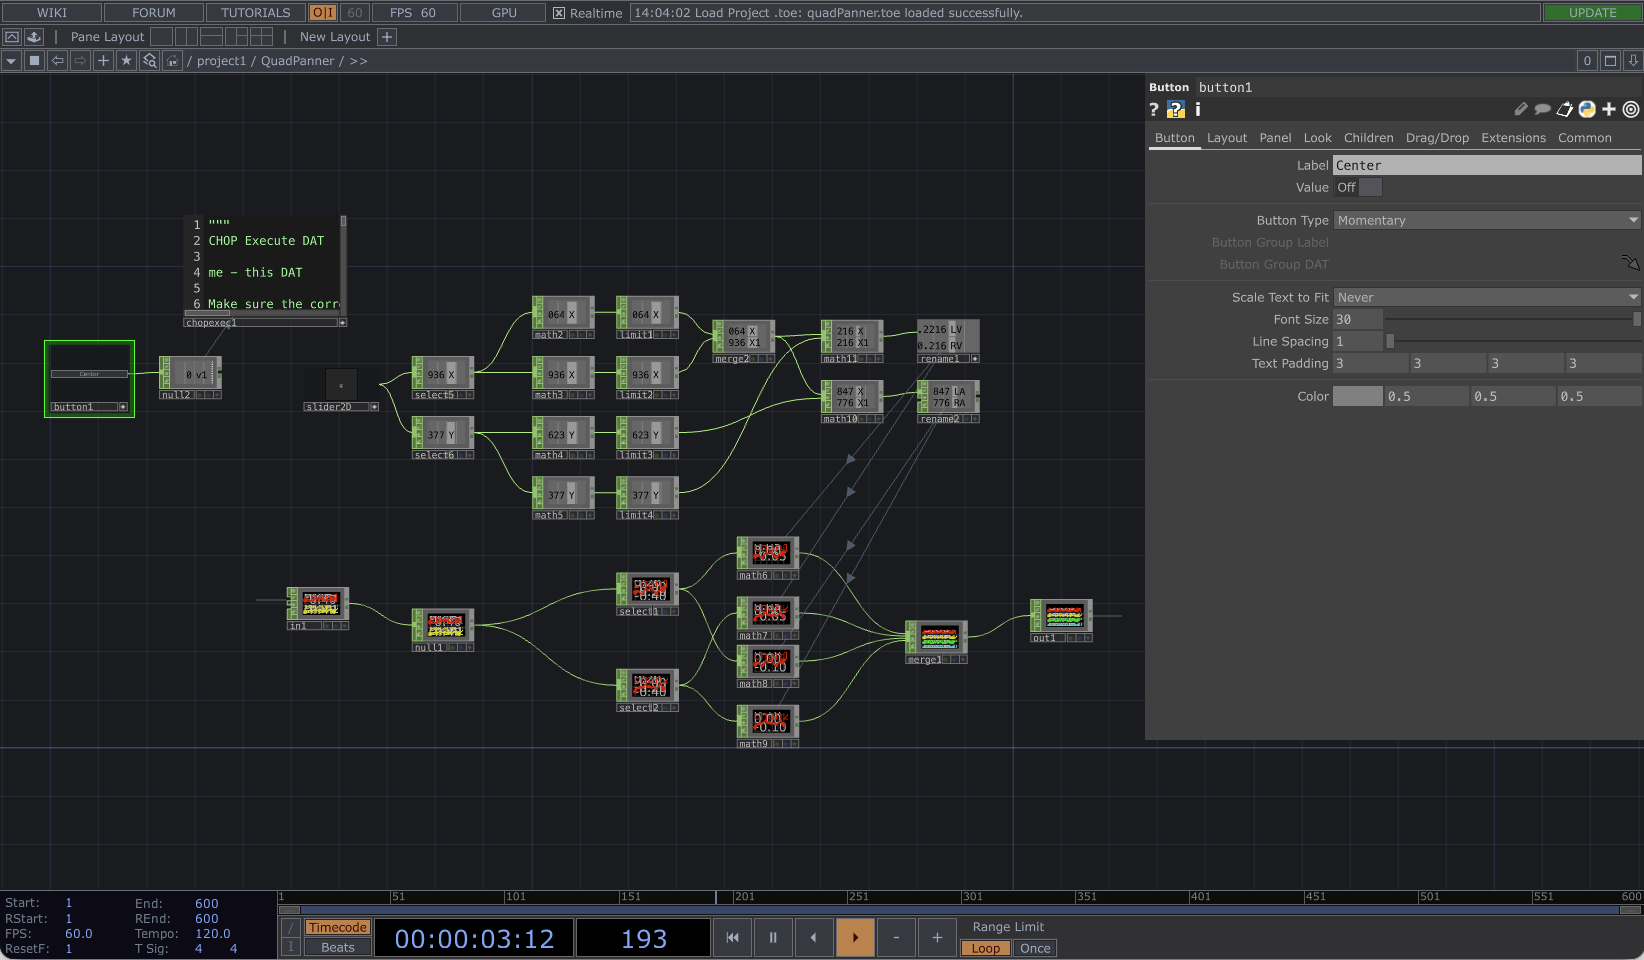Click the gray Color swatch
Viewport: 1644px width, 960px height.
click(1357, 396)
